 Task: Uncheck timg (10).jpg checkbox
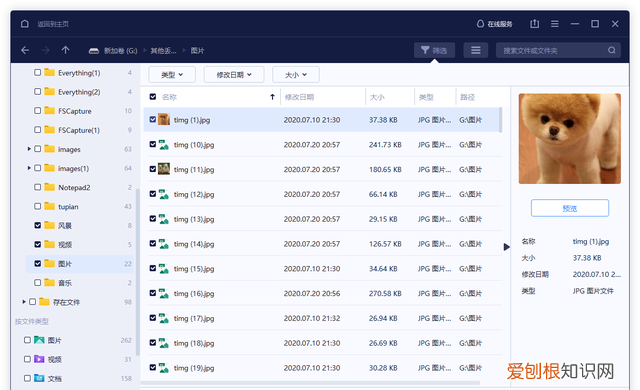coord(153,144)
